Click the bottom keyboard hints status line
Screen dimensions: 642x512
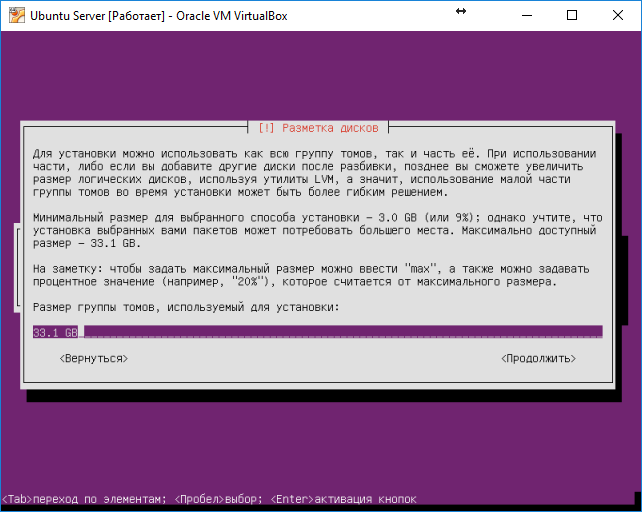[209, 499]
